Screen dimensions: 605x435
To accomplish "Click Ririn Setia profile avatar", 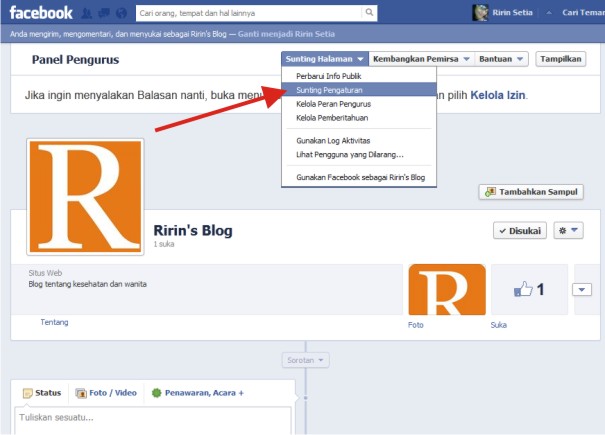I will click(480, 13).
